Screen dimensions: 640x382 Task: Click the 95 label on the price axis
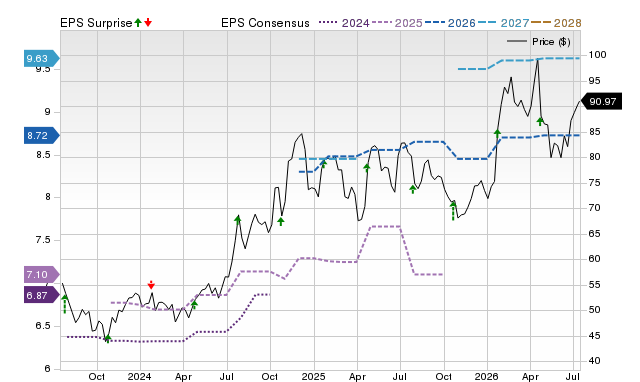pos(594,81)
